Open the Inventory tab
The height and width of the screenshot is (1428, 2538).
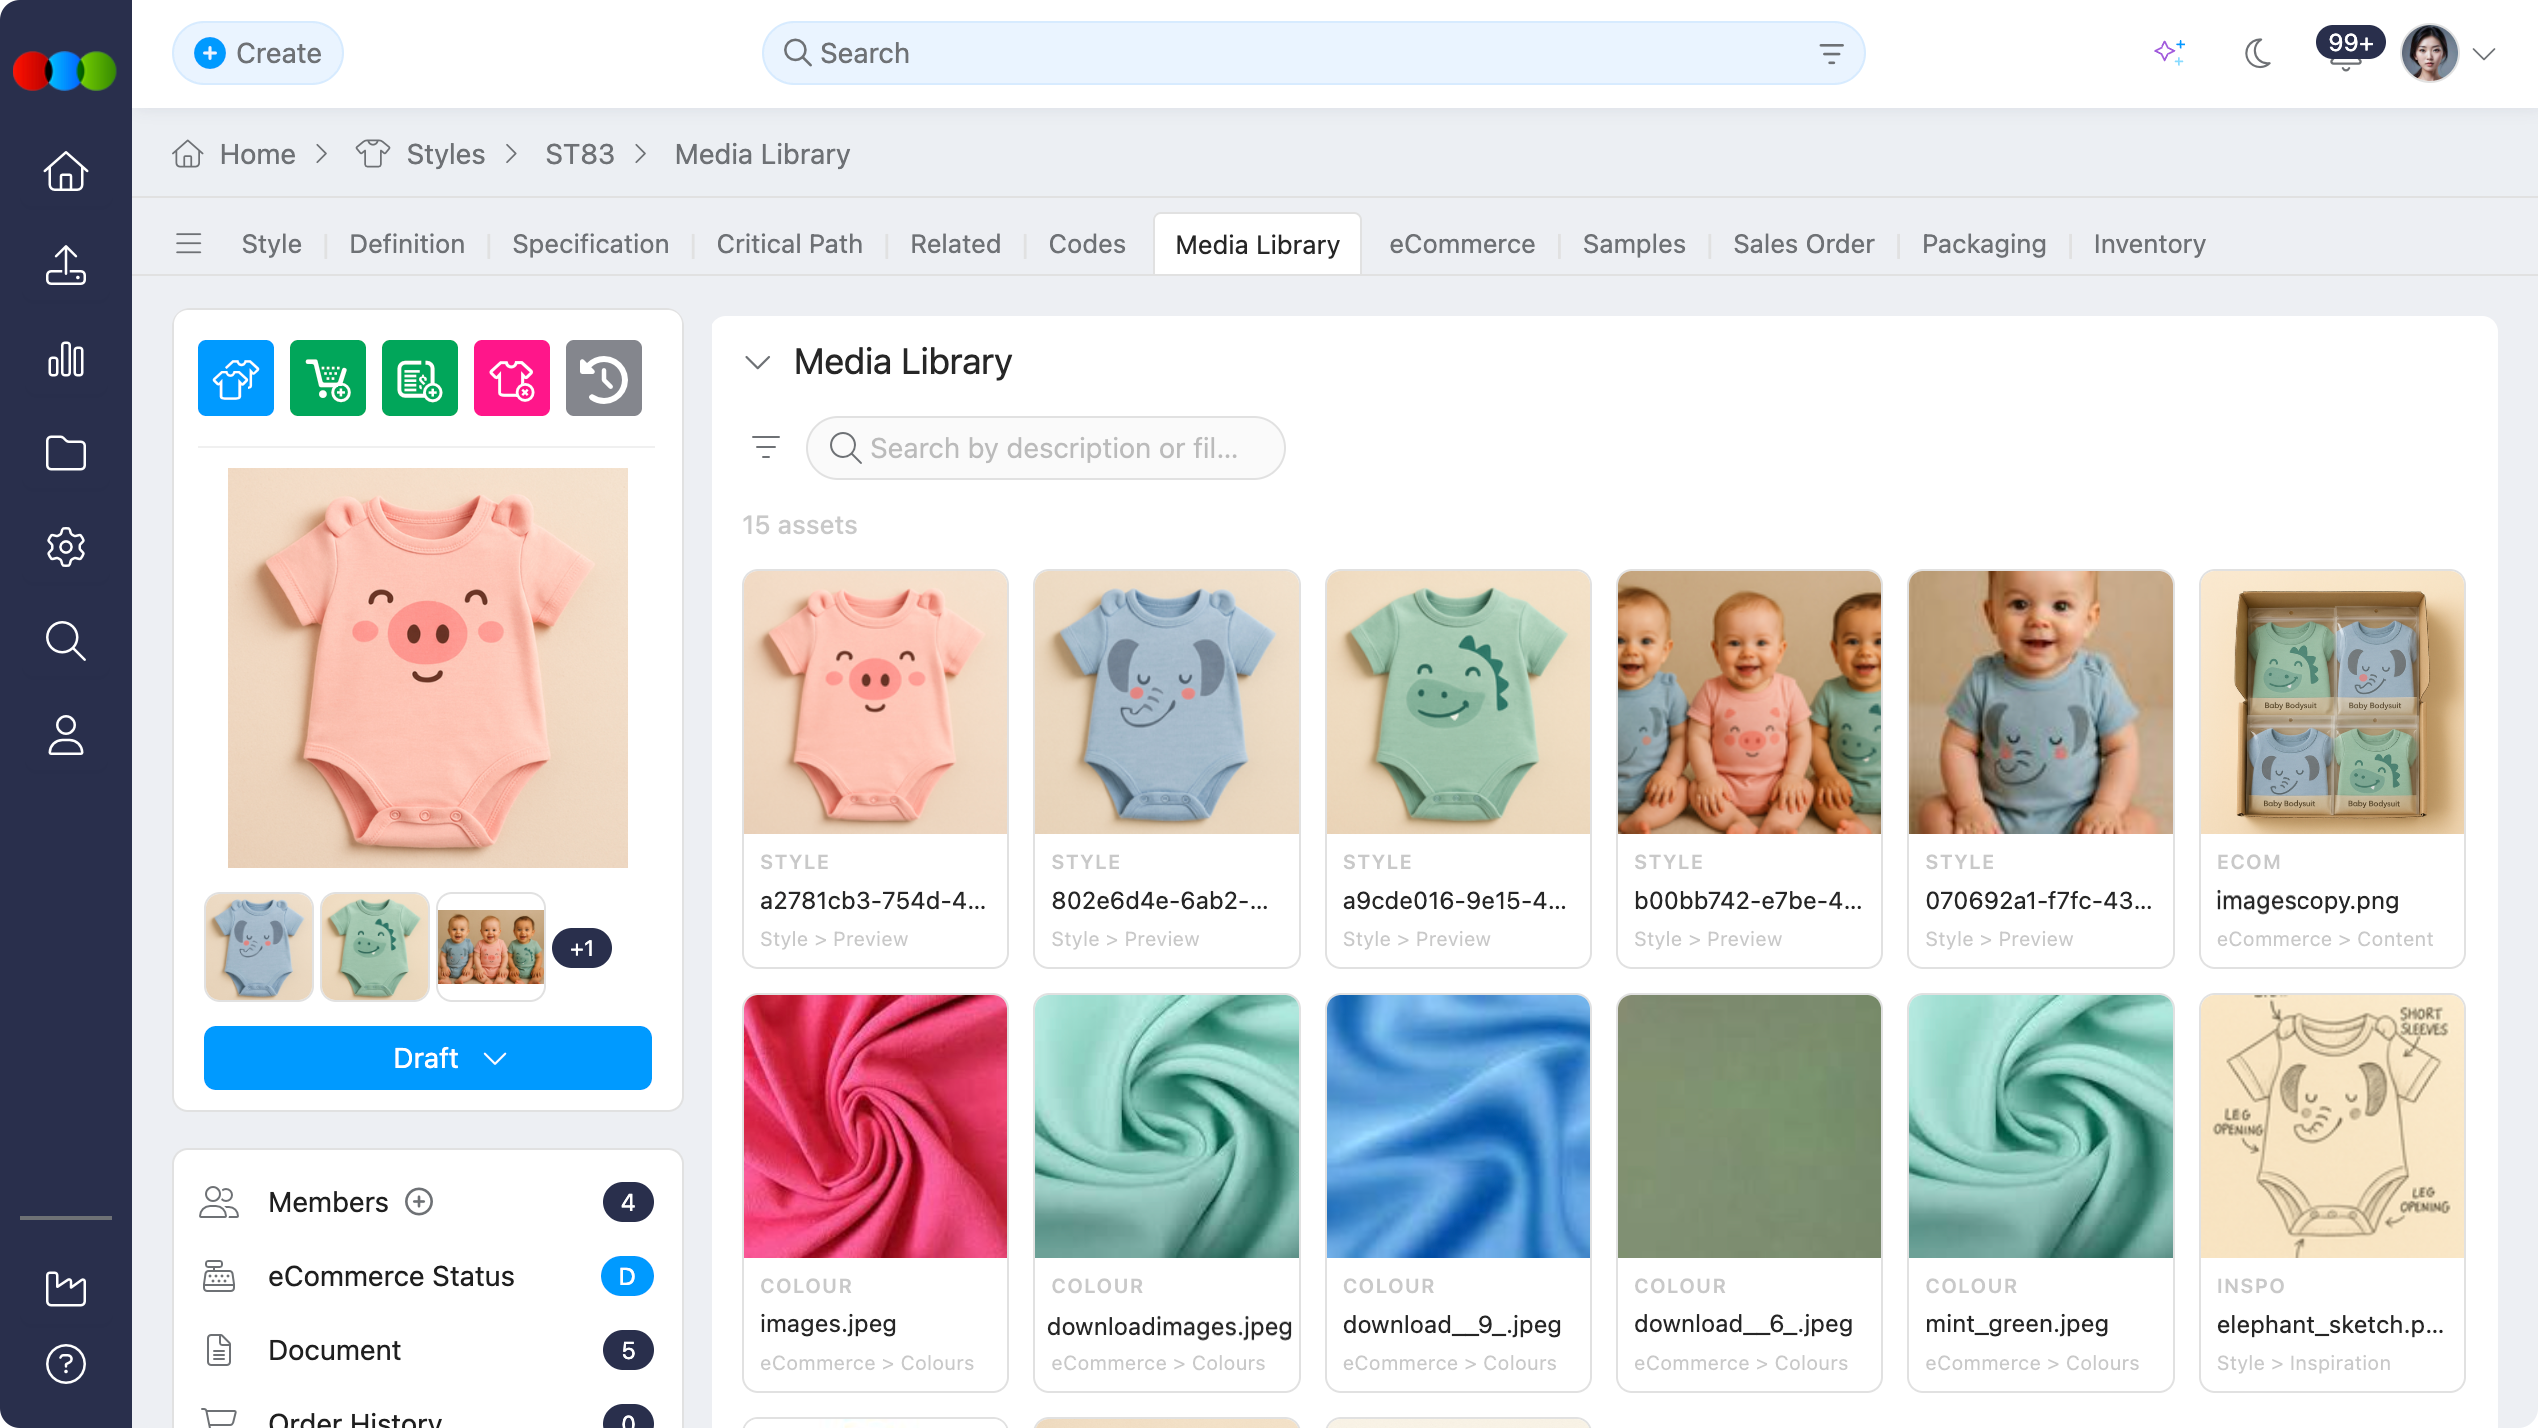pos(2150,244)
